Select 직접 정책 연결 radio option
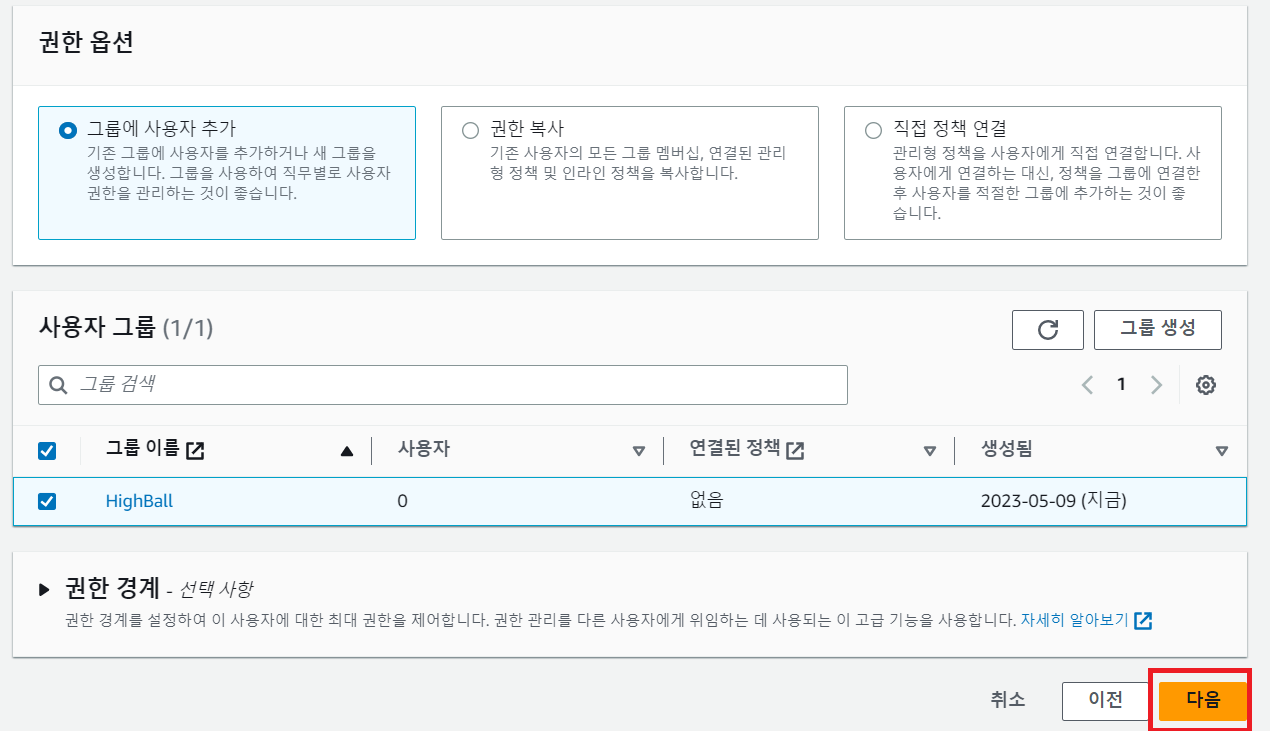 (x=873, y=130)
